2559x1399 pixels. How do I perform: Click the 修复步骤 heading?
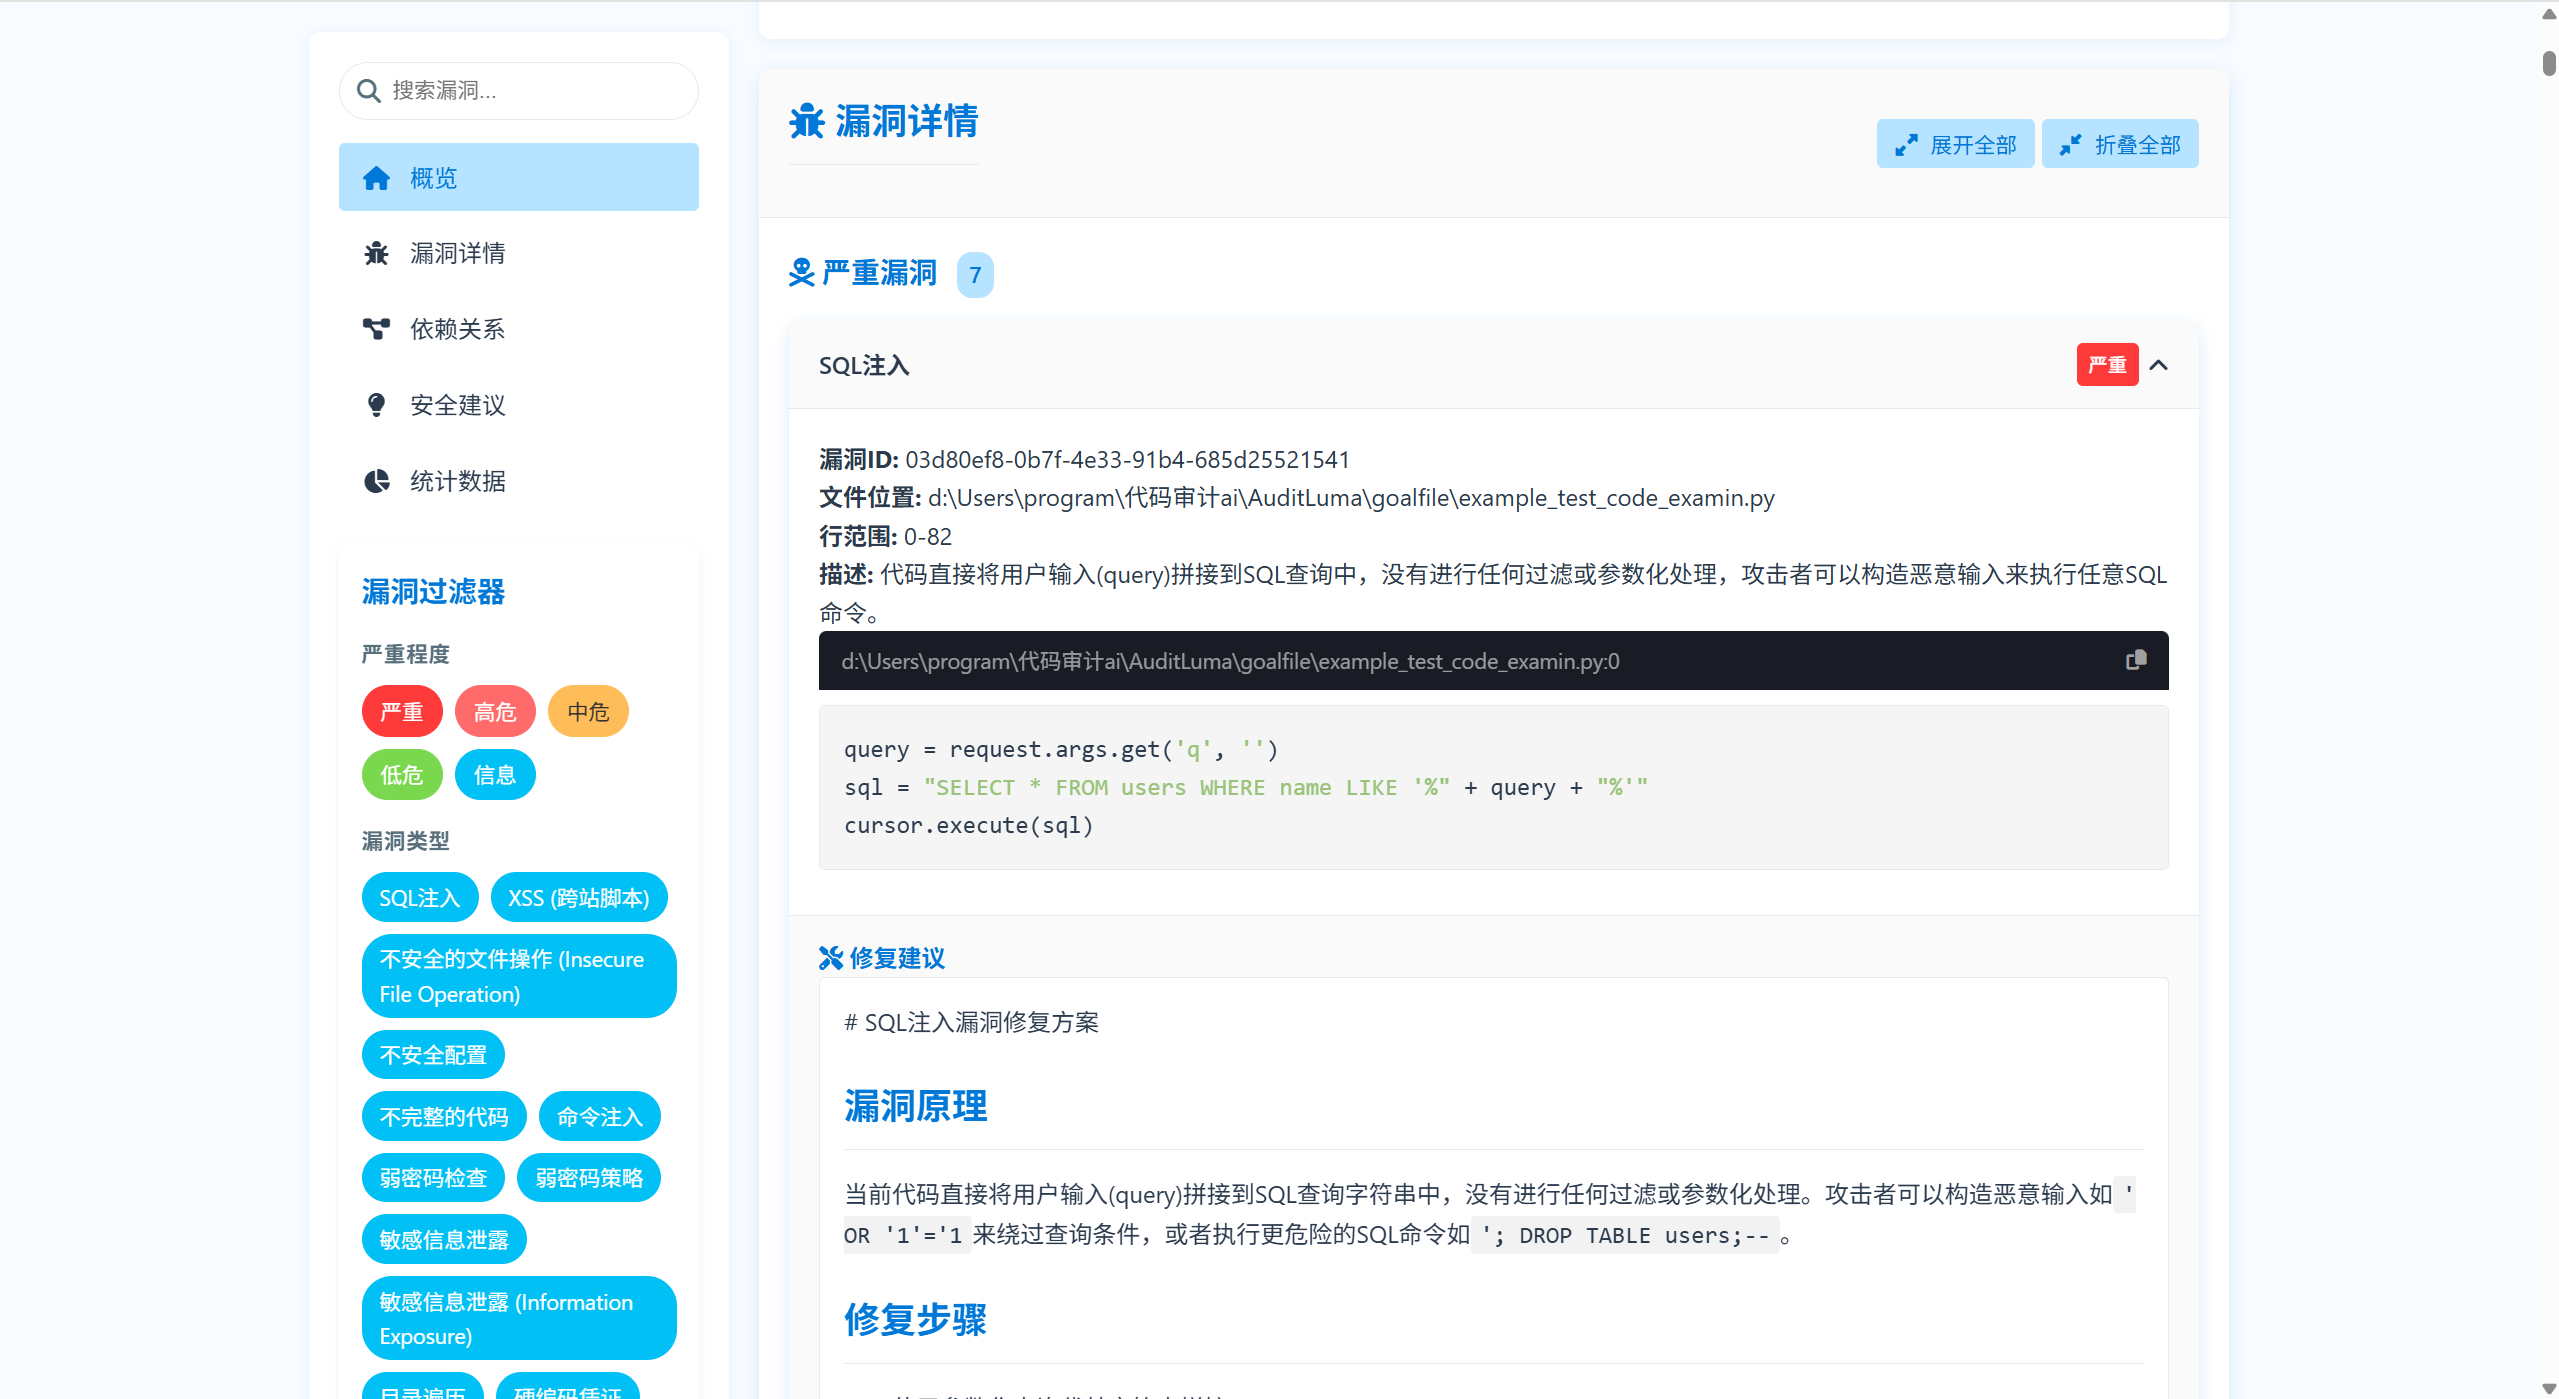coord(915,1320)
